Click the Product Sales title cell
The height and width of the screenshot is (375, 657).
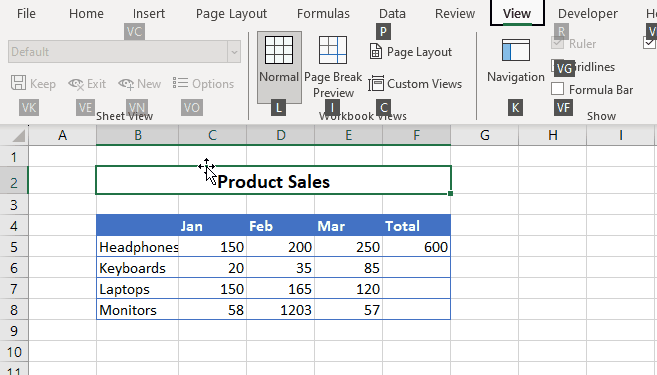(x=273, y=181)
